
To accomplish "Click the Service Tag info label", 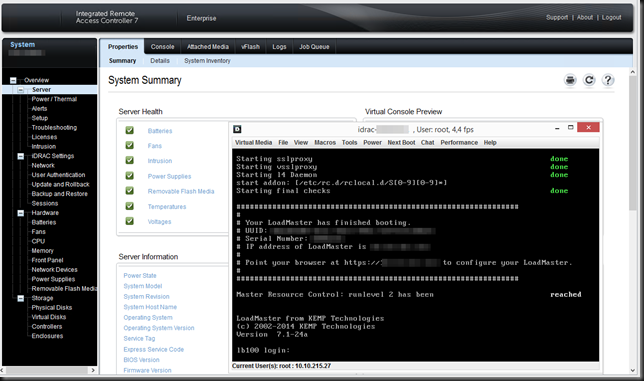I will tap(139, 339).
